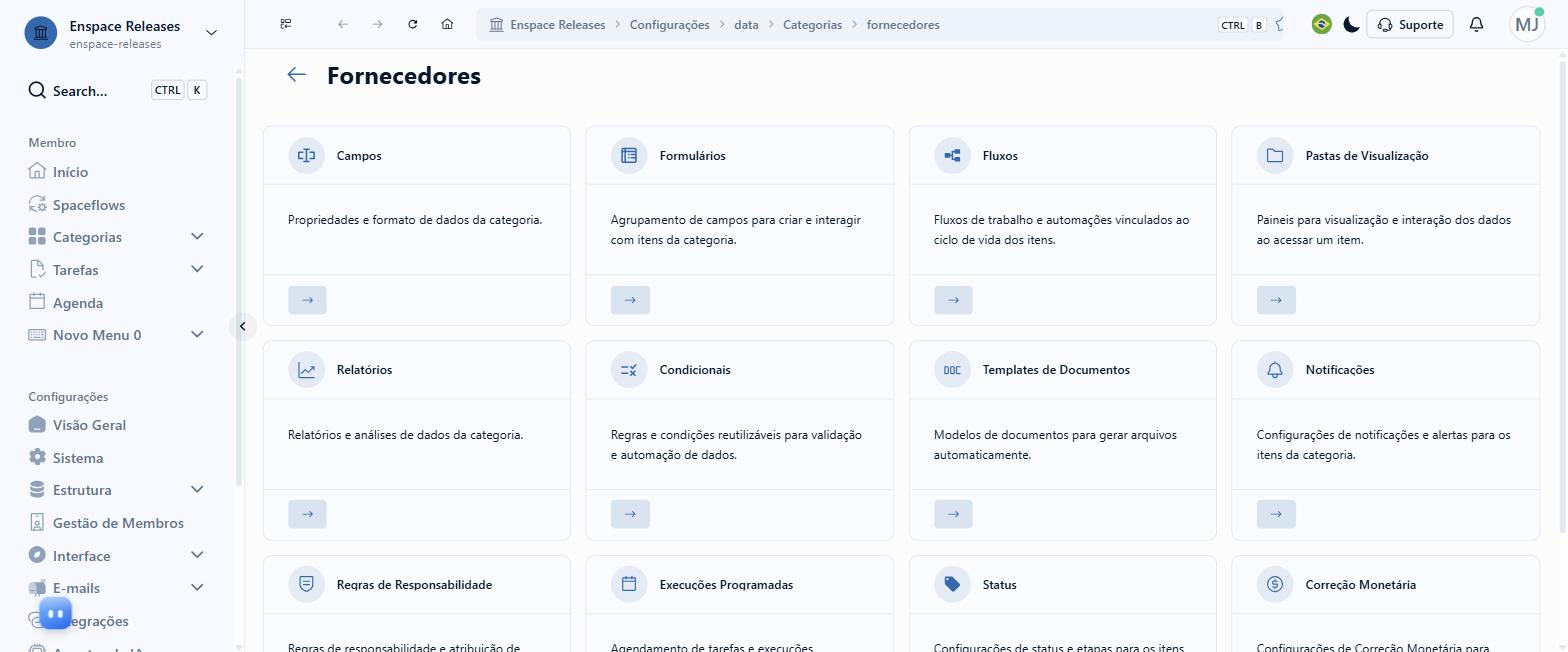Screen dimensions: 1568x652
Task: Click the Correção Monetária dollar icon
Action: pos(1275,584)
